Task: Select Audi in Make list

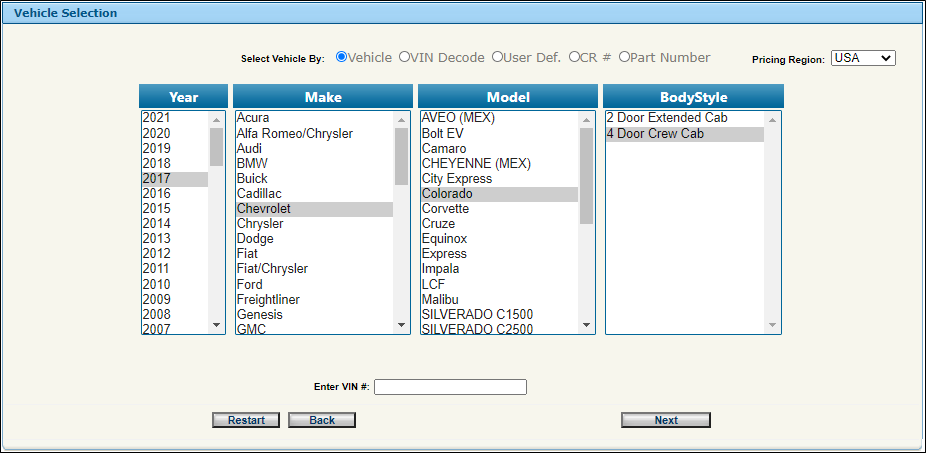Action: [314, 148]
